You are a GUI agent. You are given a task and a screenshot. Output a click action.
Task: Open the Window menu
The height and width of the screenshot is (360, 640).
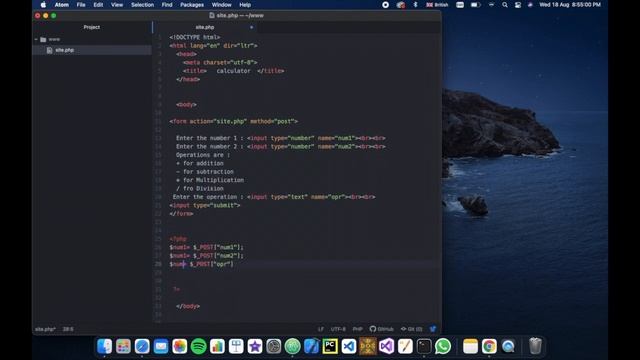222,5
